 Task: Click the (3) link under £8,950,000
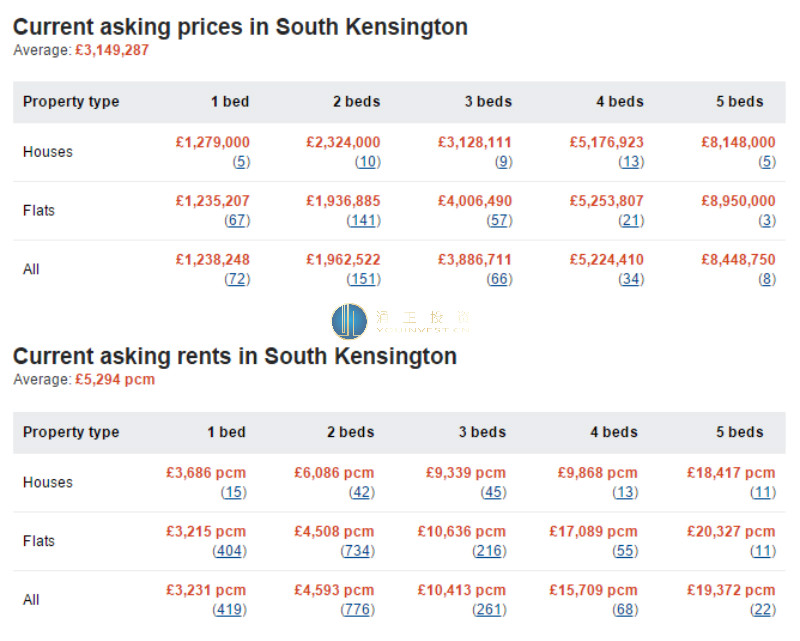point(767,220)
